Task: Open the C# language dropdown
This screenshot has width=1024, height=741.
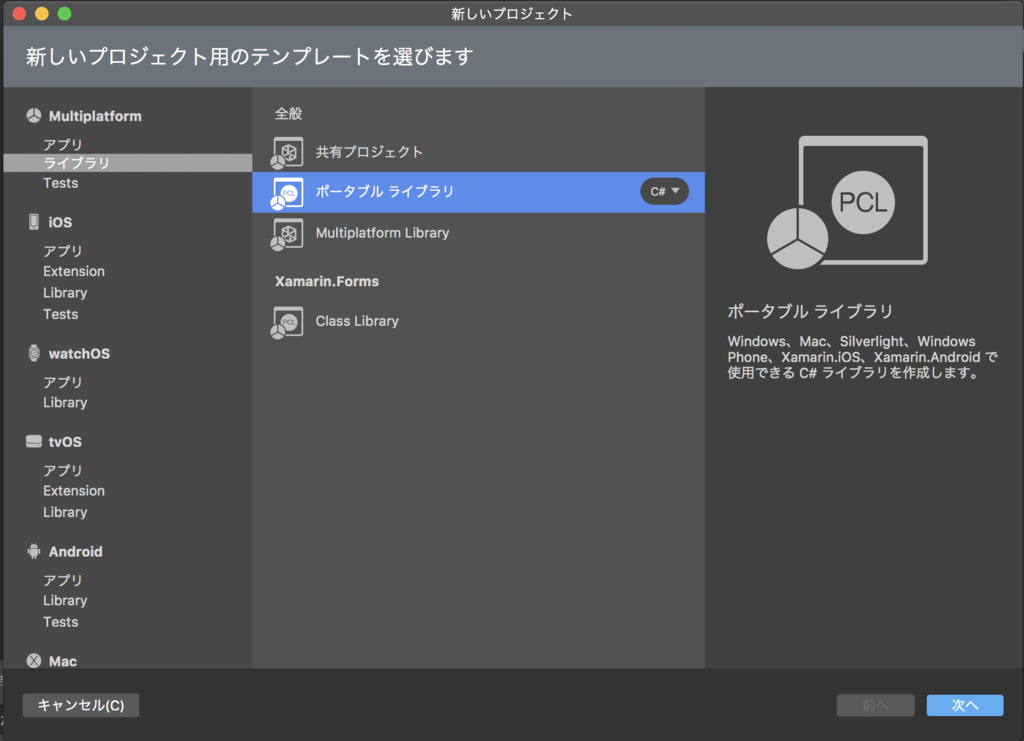Action: click(665, 191)
